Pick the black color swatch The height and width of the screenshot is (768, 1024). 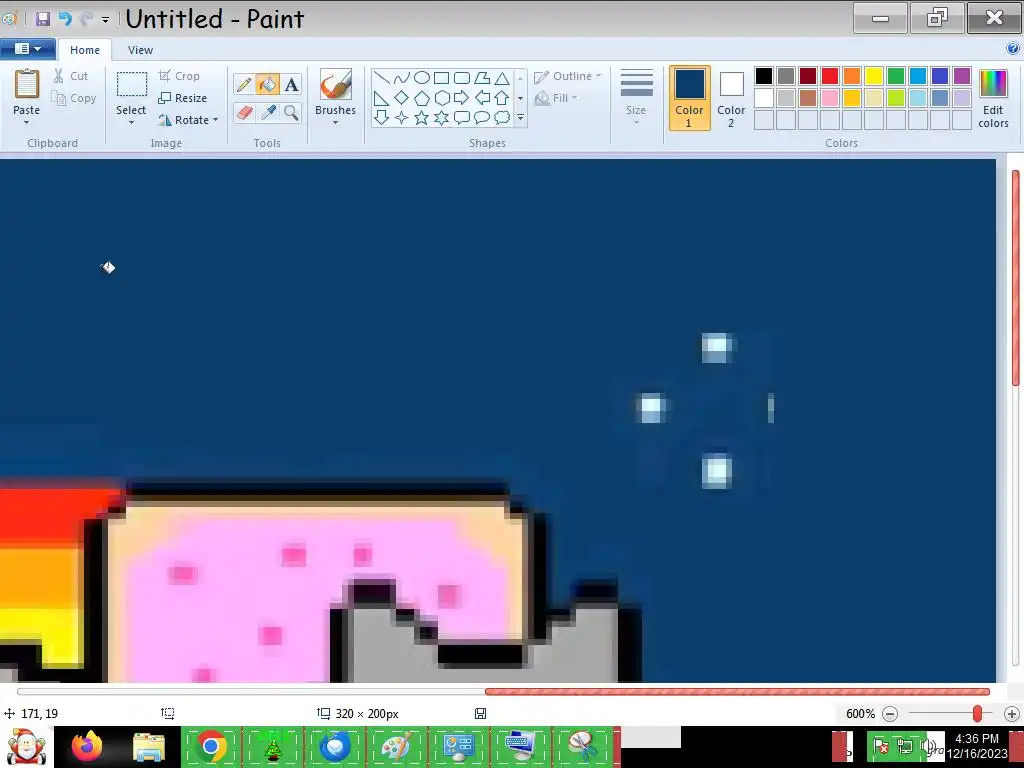point(764,76)
